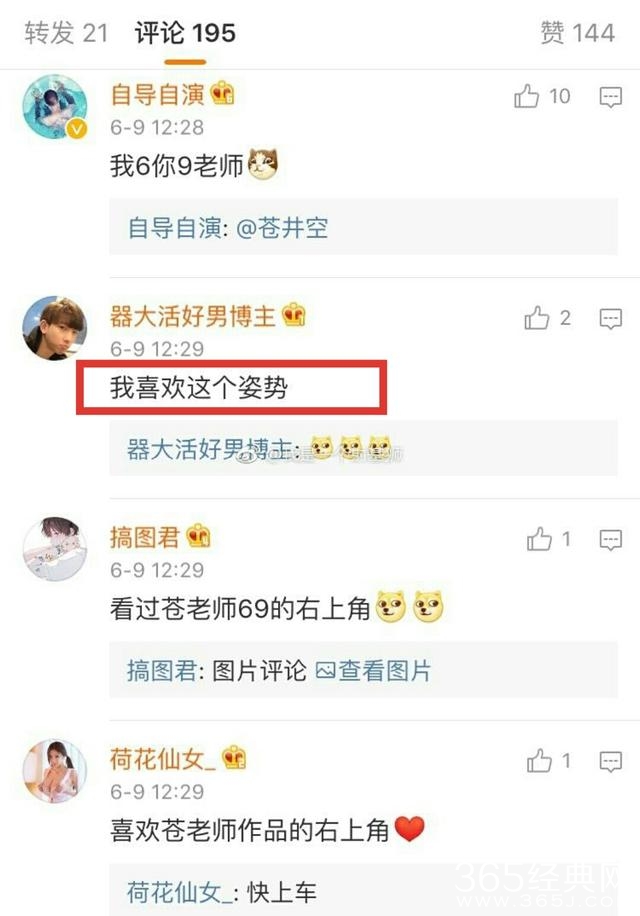Image resolution: width=640 pixels, height=916 pixels.
Task: Like the comment by 自导自演
Action: point(527,96)
